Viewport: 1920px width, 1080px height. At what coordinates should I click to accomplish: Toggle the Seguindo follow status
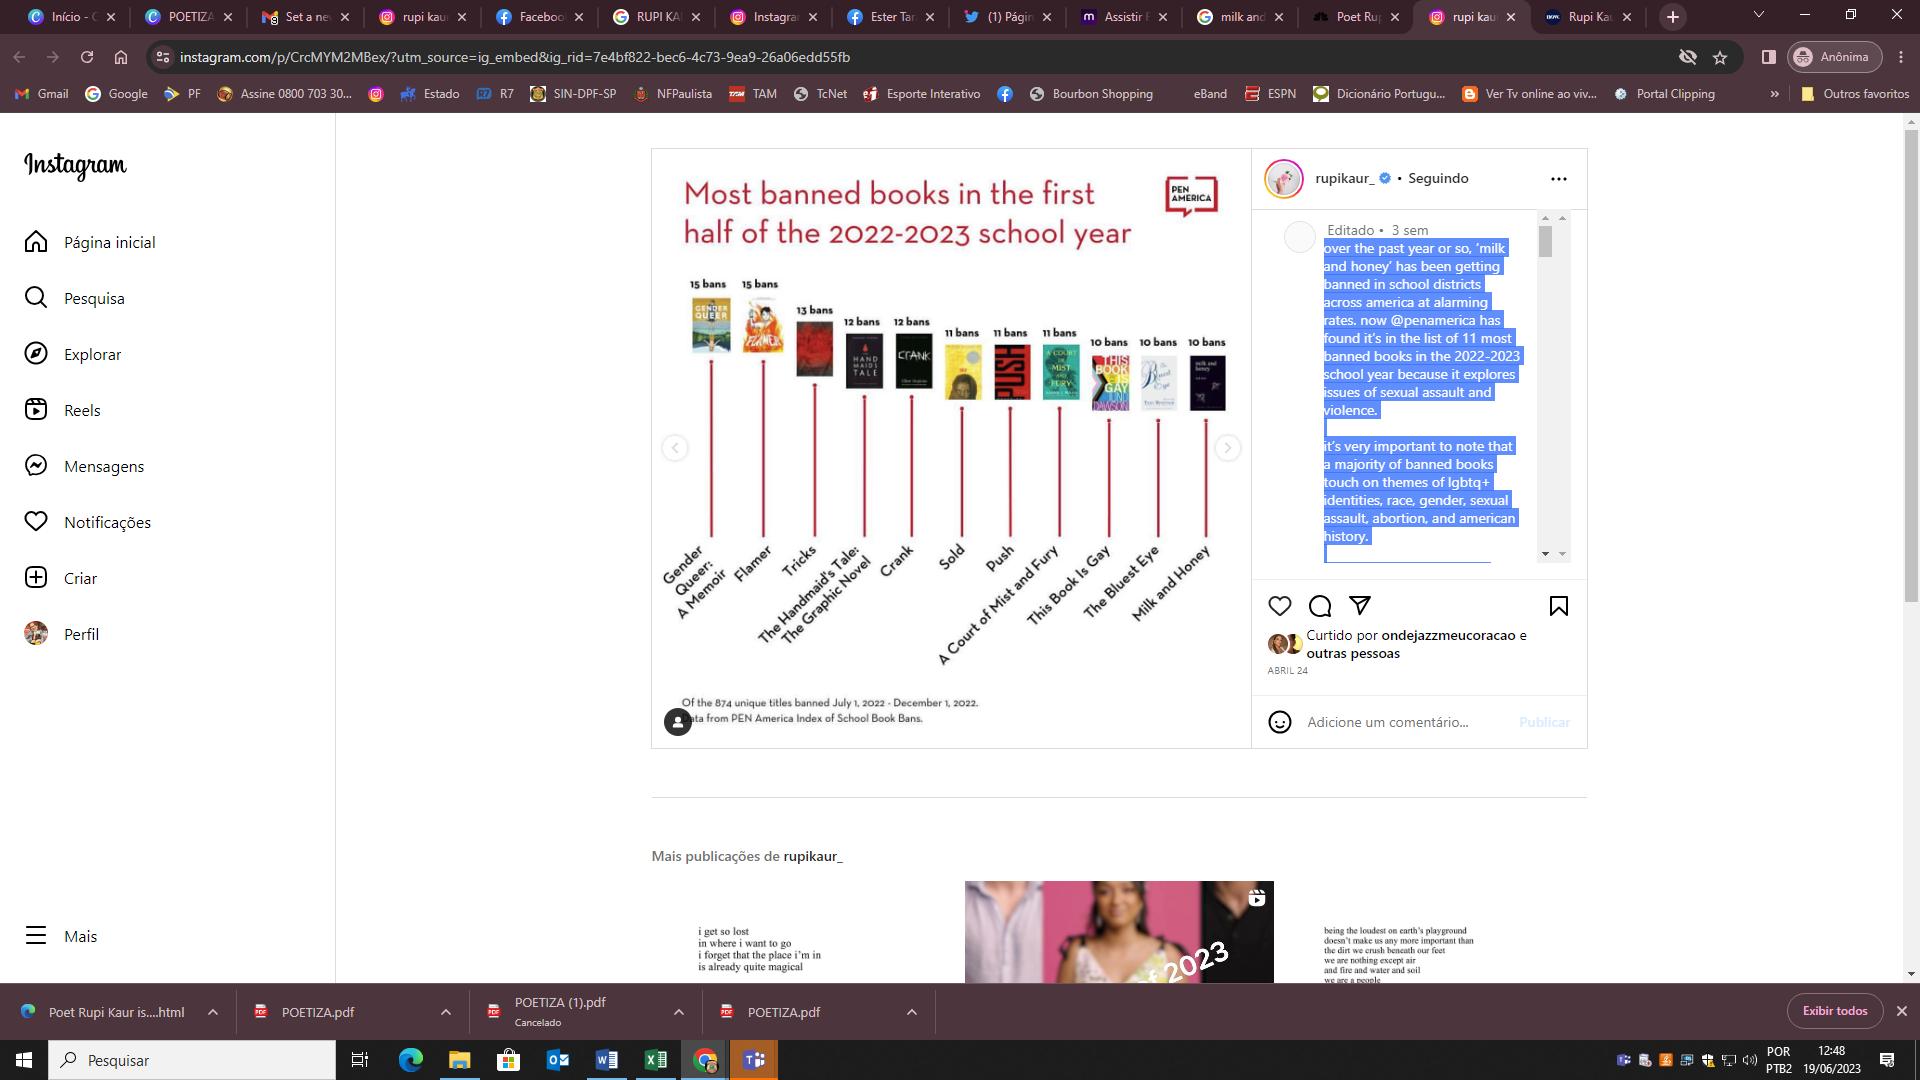click(1438, 178)
